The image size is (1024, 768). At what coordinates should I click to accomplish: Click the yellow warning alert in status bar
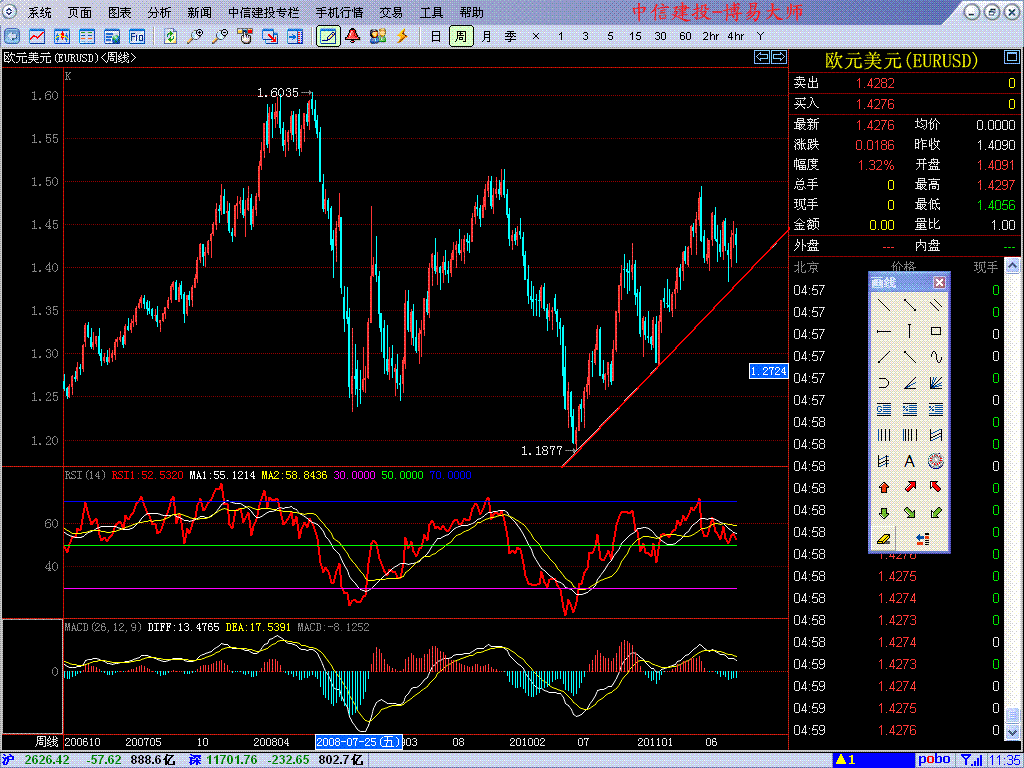pos(846,760)
